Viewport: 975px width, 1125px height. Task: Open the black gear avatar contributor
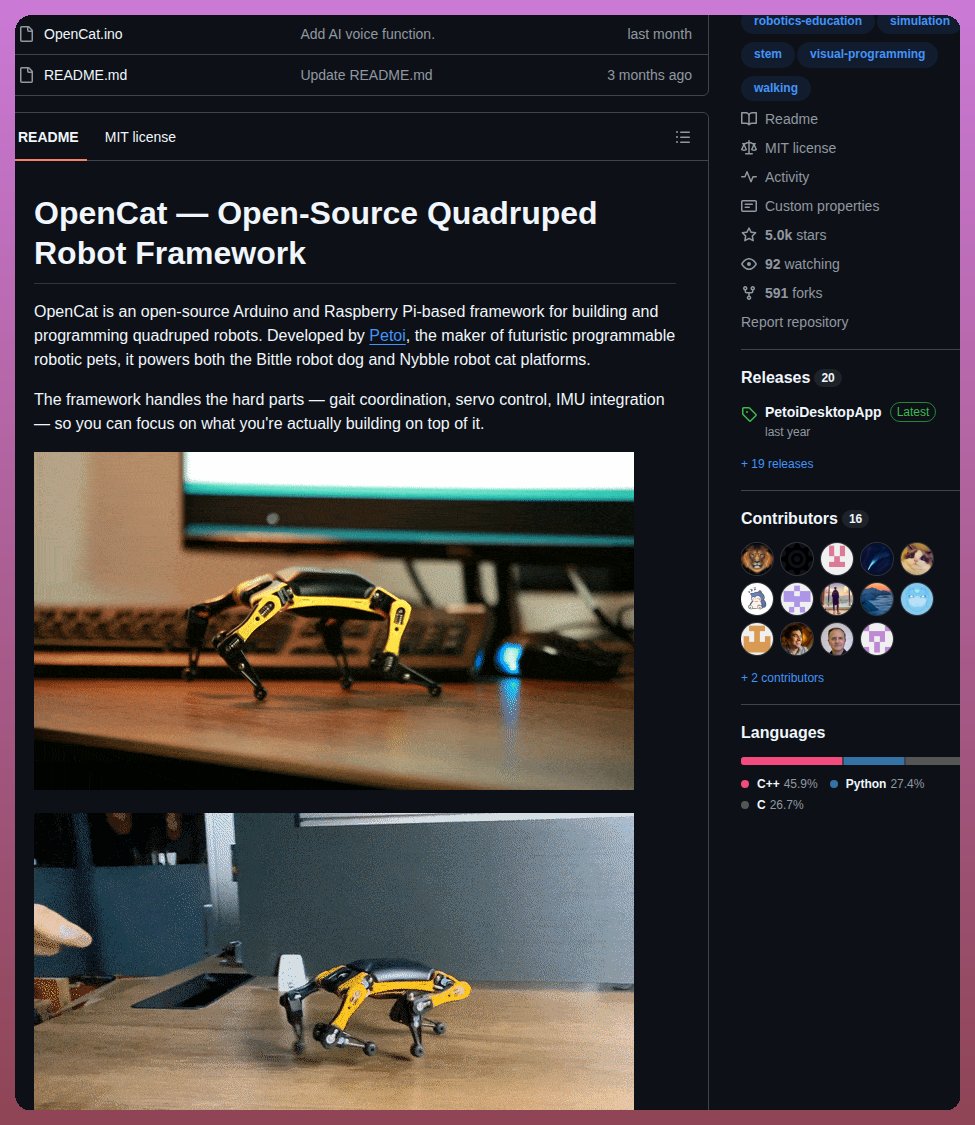tap(796, 559)
